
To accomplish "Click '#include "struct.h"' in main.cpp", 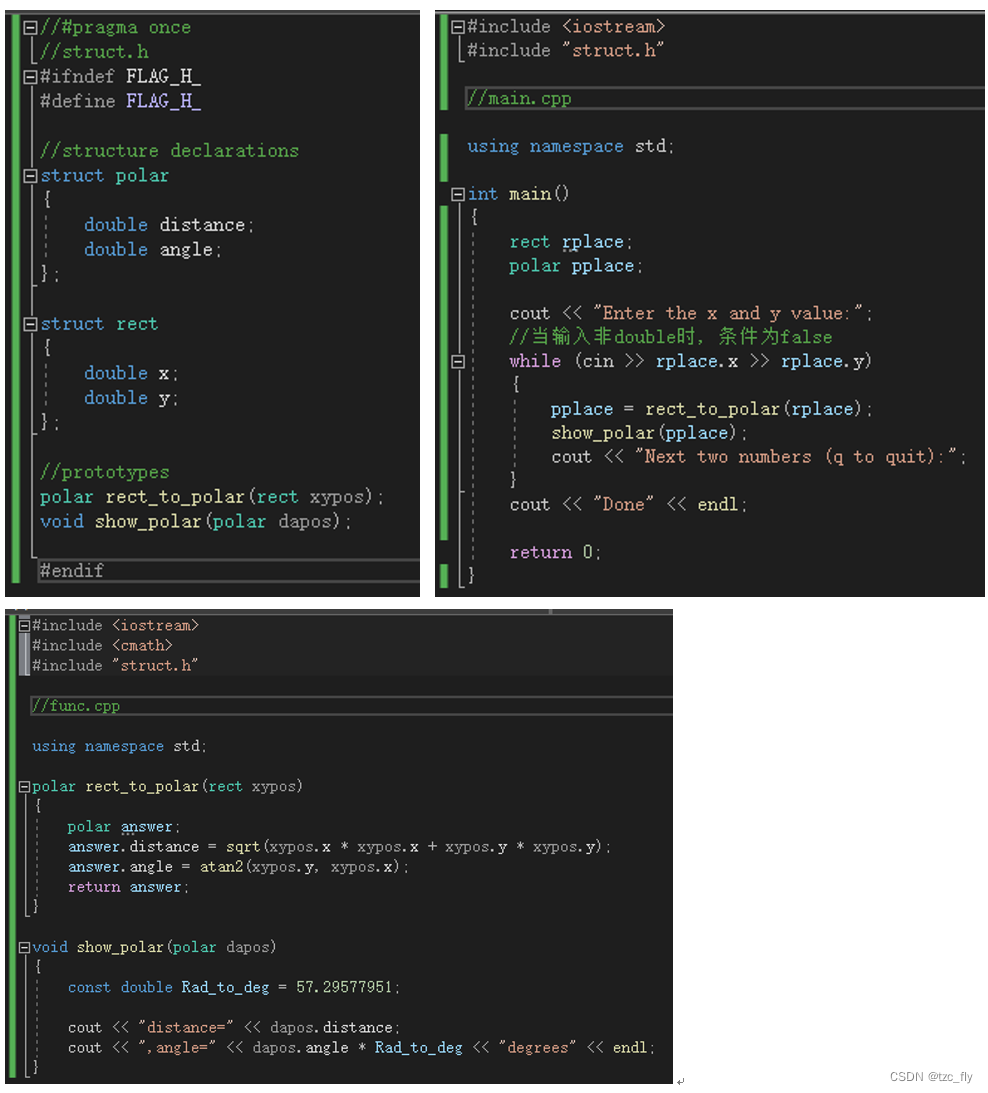I will 565,51.
